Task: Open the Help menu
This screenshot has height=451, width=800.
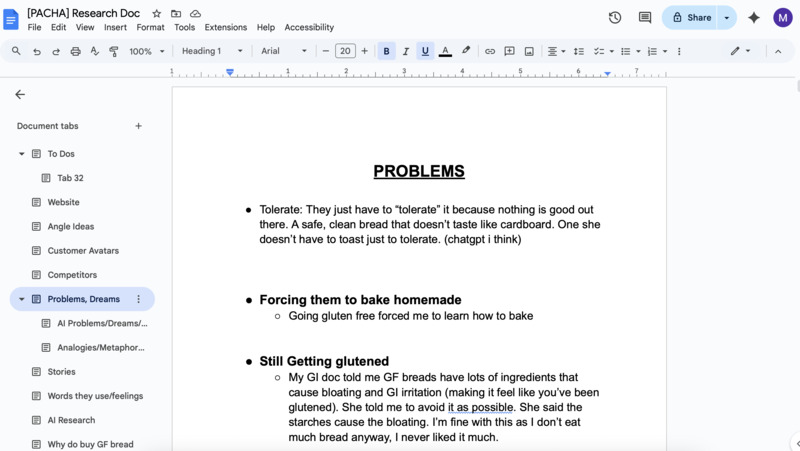Action: tap(265, 28)
